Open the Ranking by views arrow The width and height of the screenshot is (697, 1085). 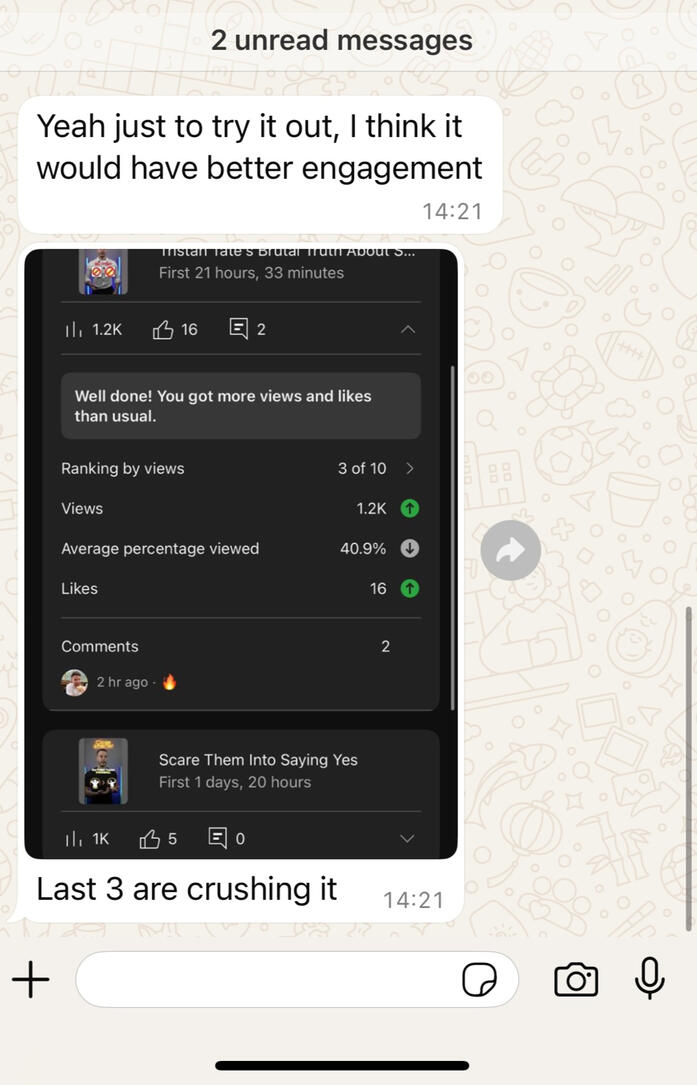point(410,468)
